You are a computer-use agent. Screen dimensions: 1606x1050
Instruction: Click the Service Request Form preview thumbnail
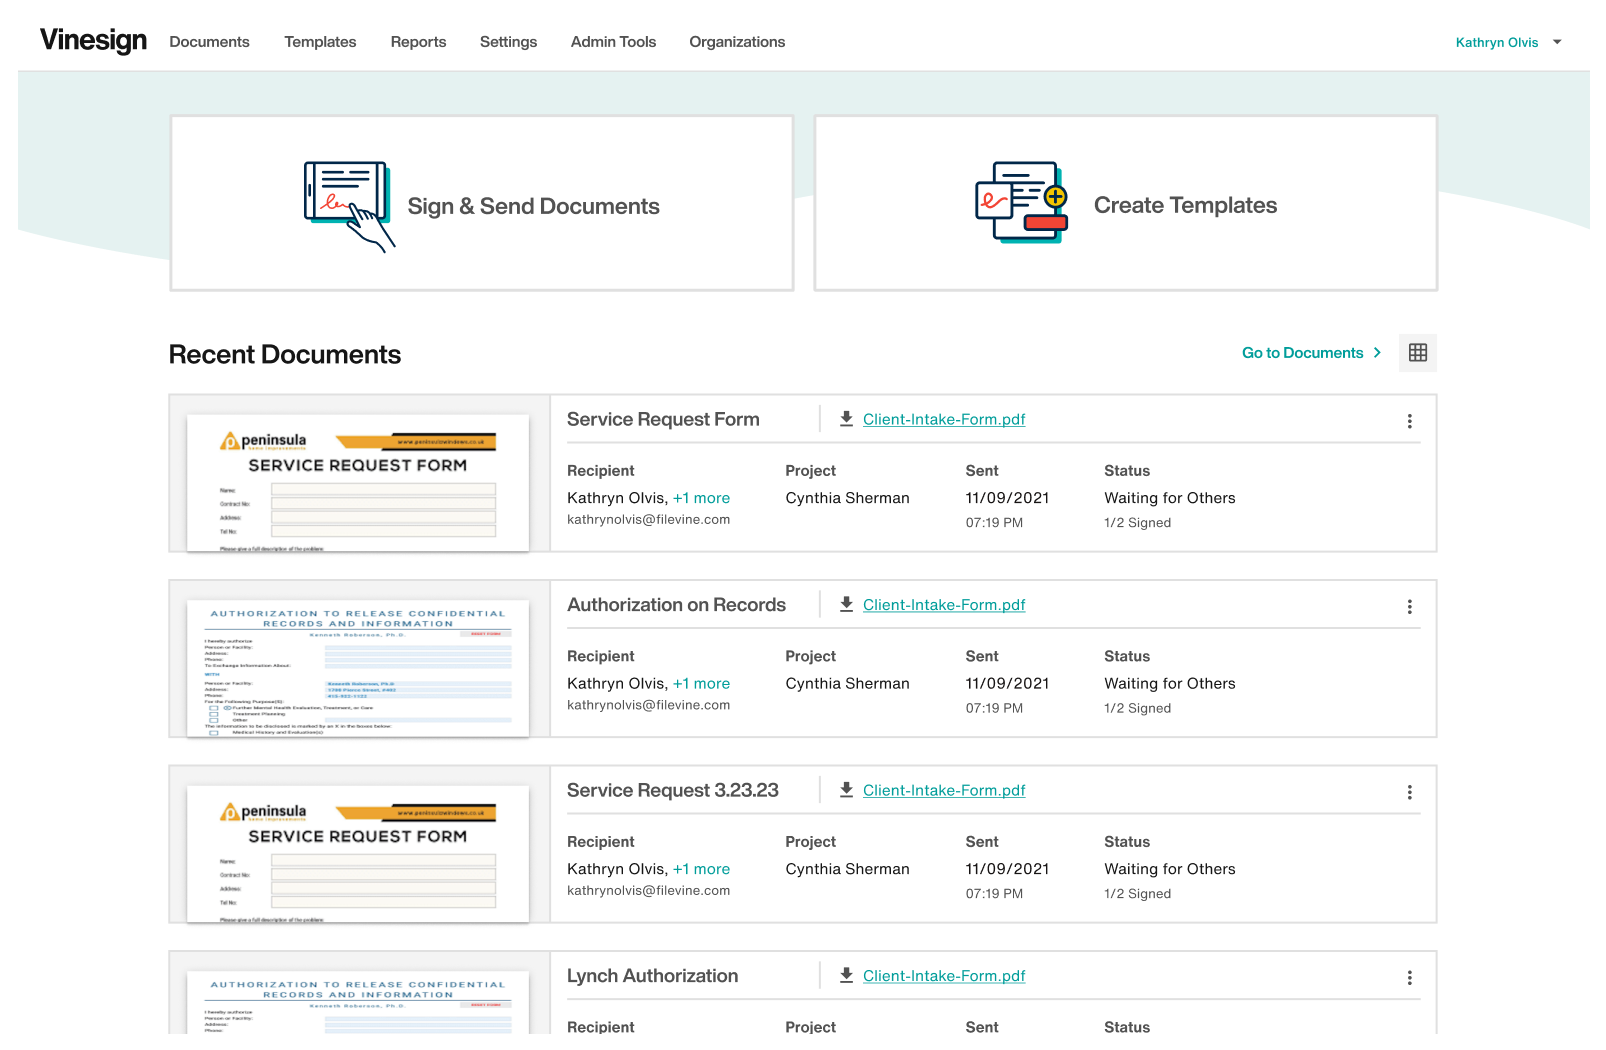[357, 482]
